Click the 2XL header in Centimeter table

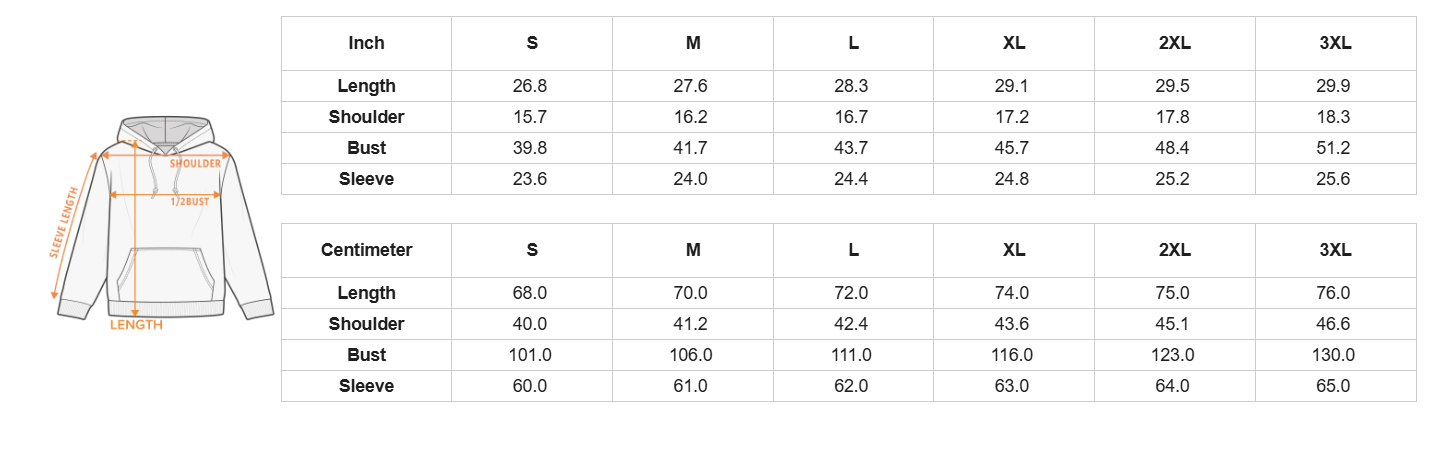1174,250
